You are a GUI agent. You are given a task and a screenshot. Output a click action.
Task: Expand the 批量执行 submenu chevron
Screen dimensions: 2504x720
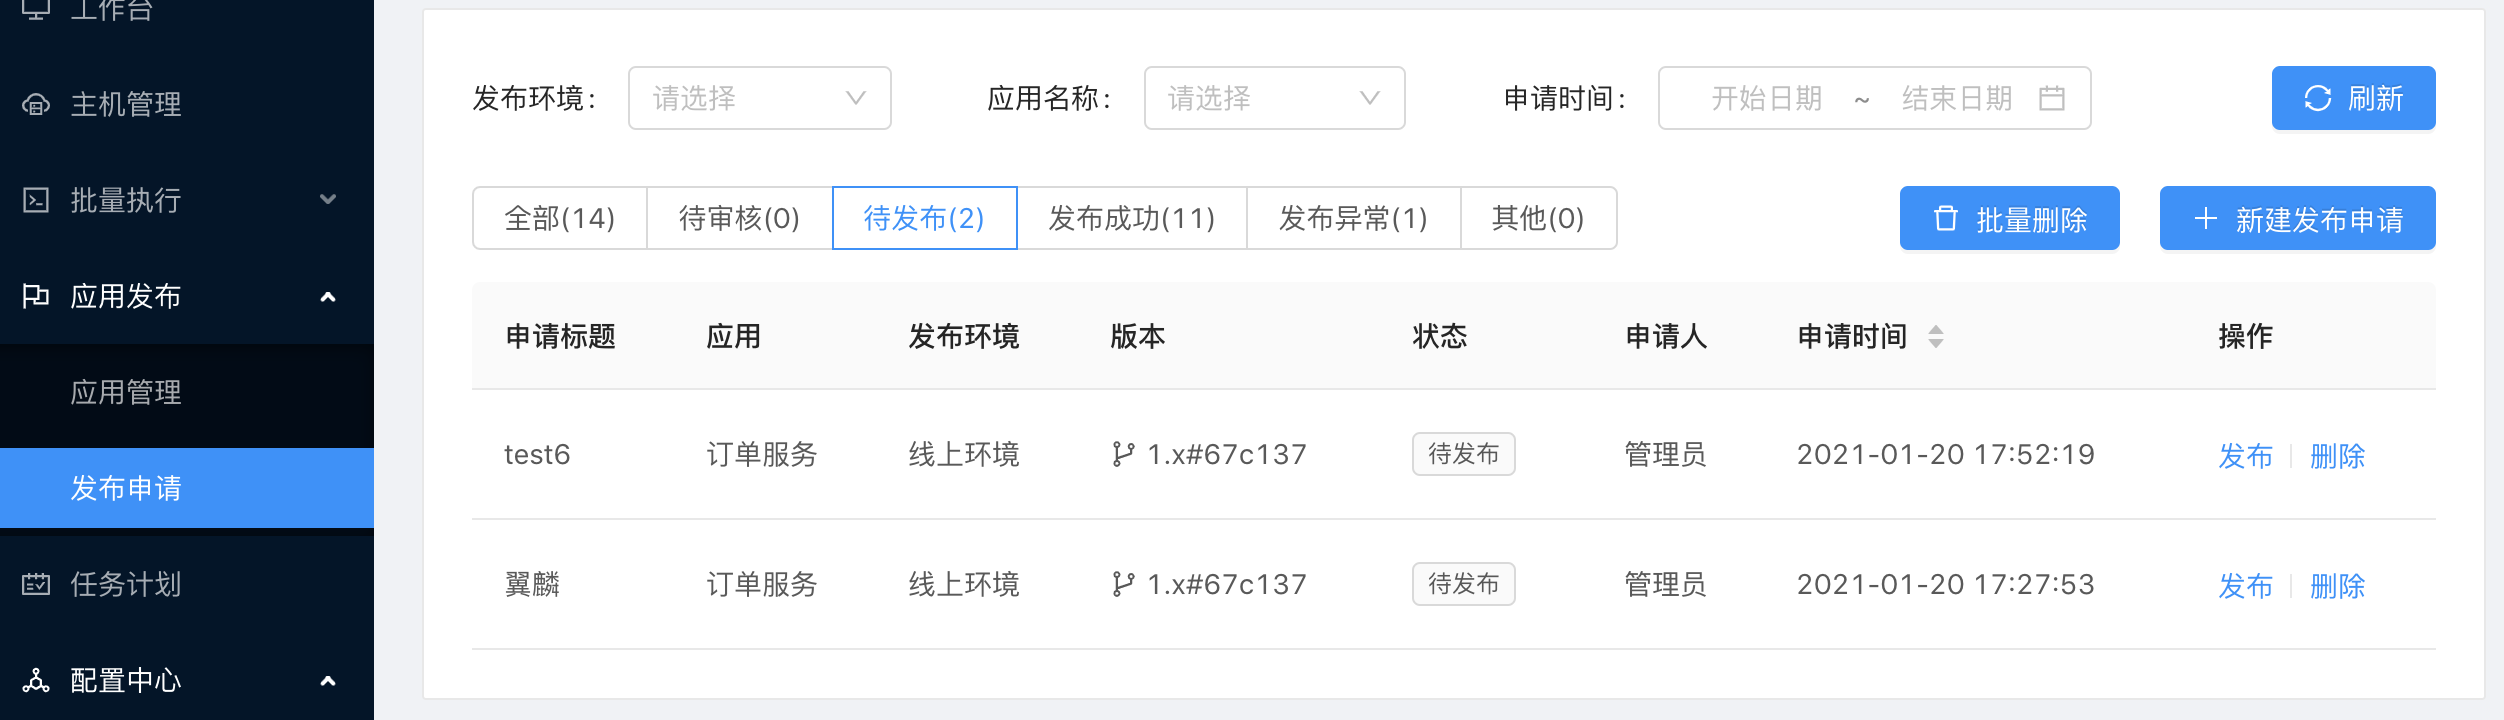[328, 200]
